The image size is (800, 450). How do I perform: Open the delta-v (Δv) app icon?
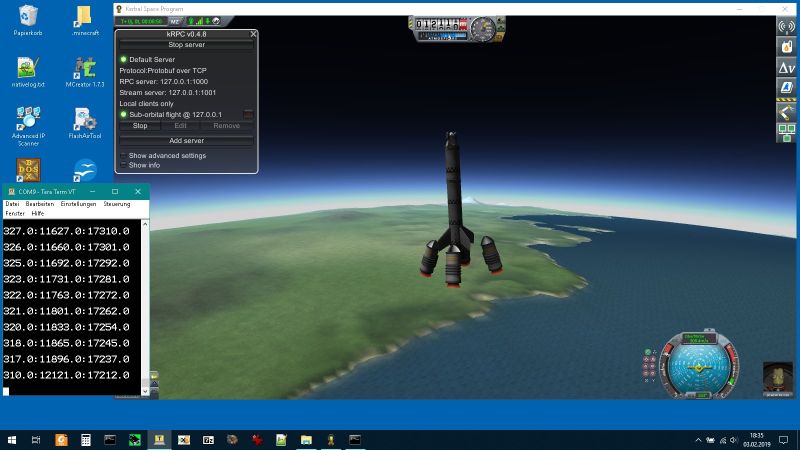[x=786, y=67]
